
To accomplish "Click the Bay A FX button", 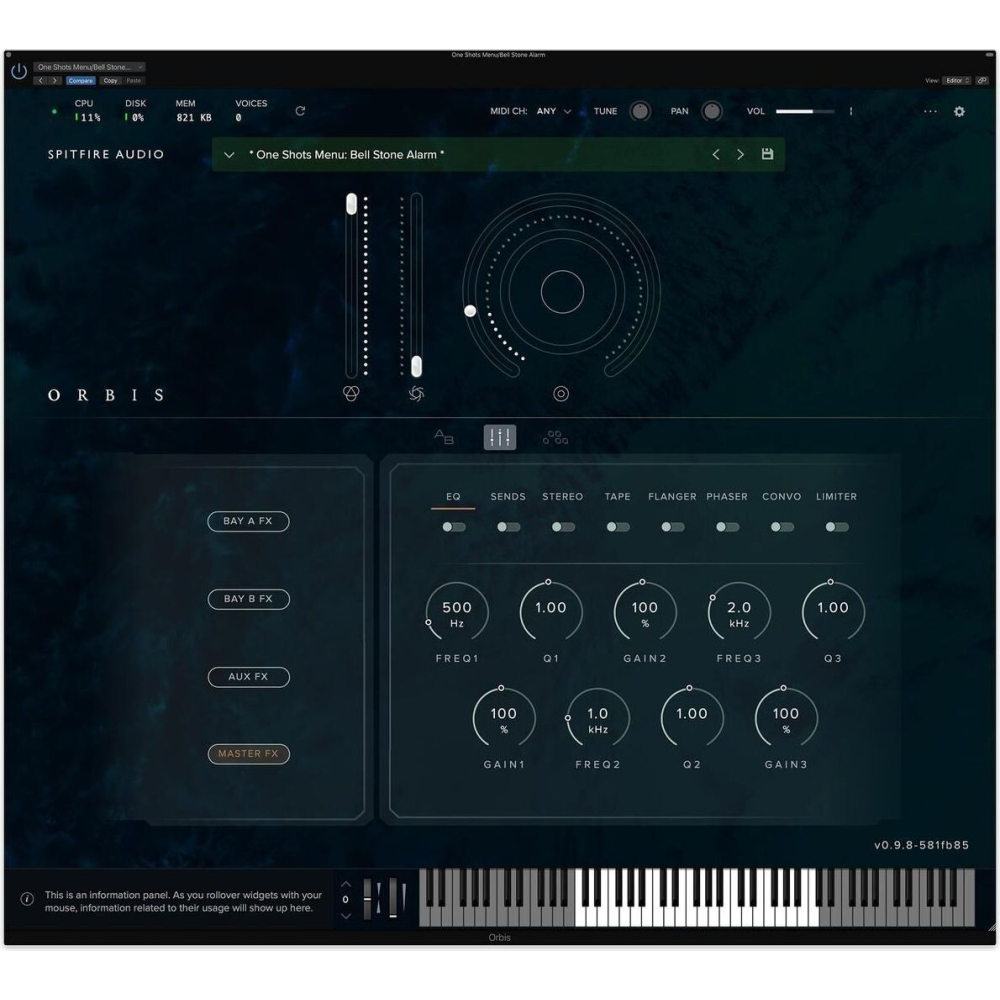I will click(x=248, y=521).
